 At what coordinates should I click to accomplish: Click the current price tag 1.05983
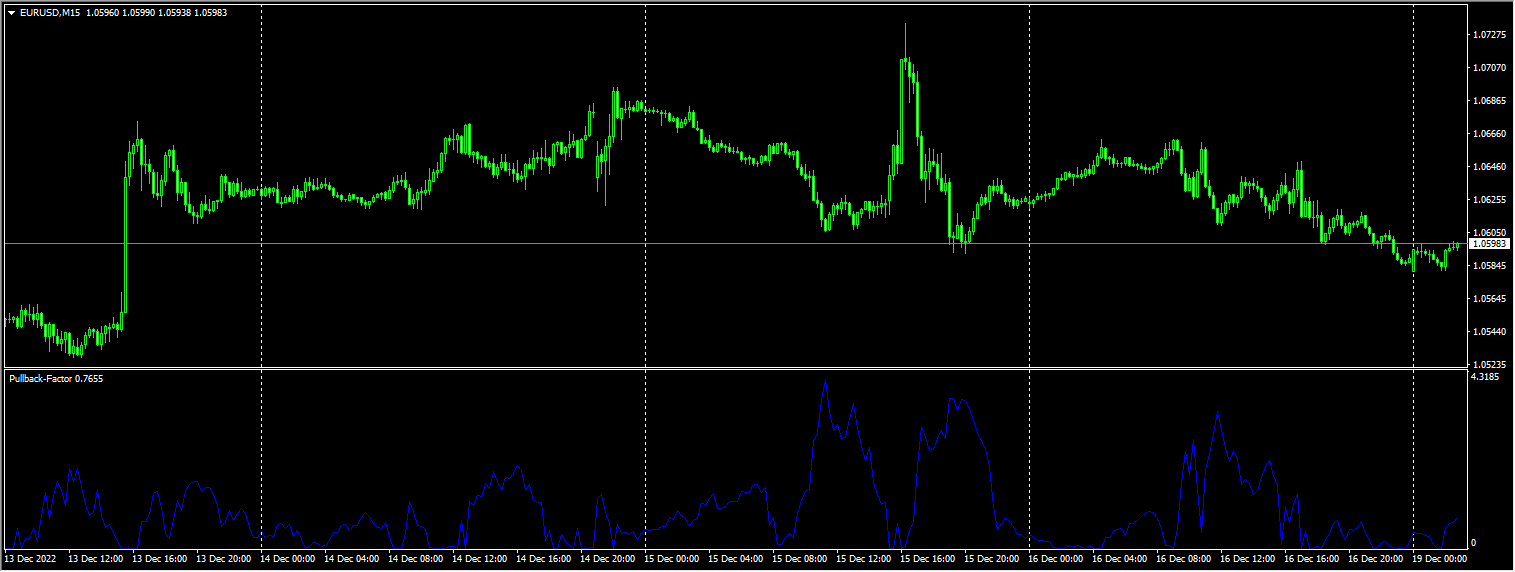click(x=1490, y=243)
